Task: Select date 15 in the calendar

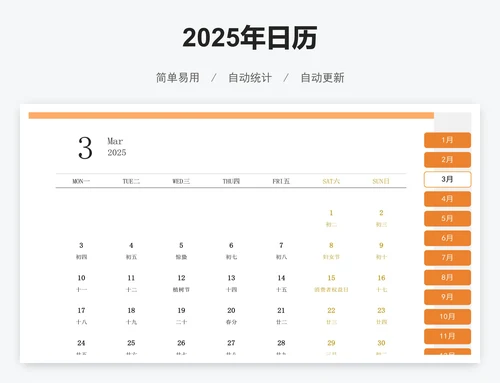Action: tap(331, 278)
